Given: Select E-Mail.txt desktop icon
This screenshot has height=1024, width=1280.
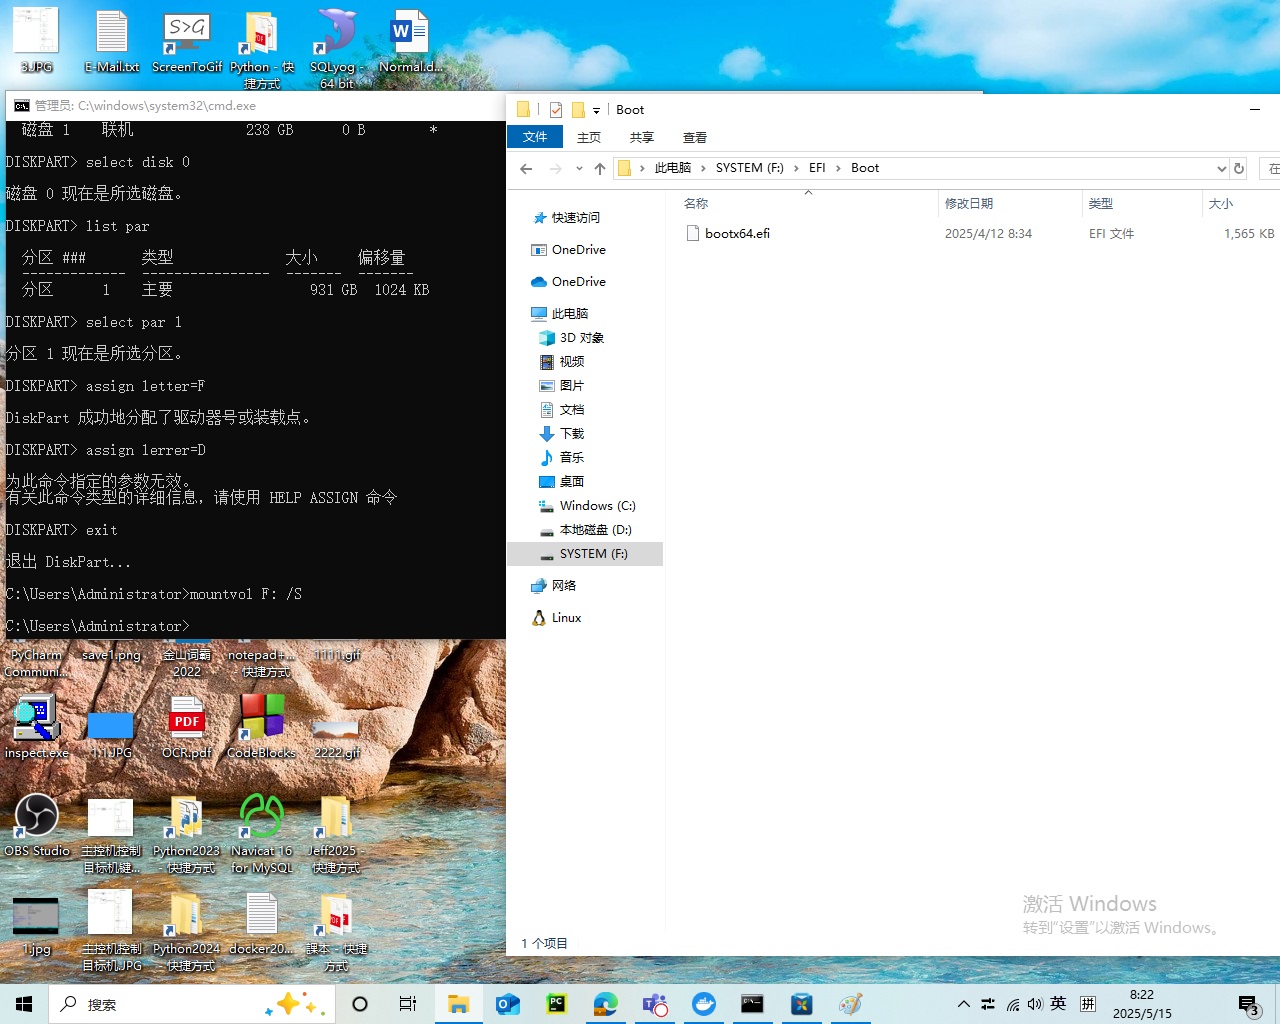Looking at the screenshot, I should [x=112, y=42].
